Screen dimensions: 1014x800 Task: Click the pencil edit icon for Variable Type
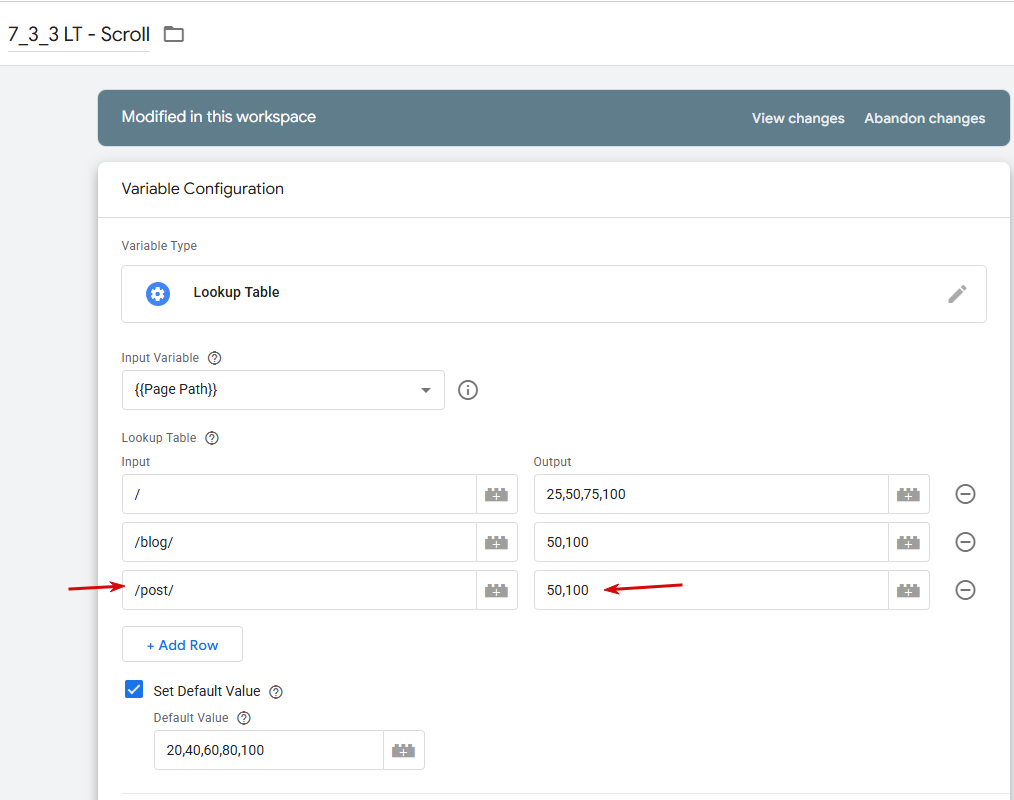pos(957,293)
